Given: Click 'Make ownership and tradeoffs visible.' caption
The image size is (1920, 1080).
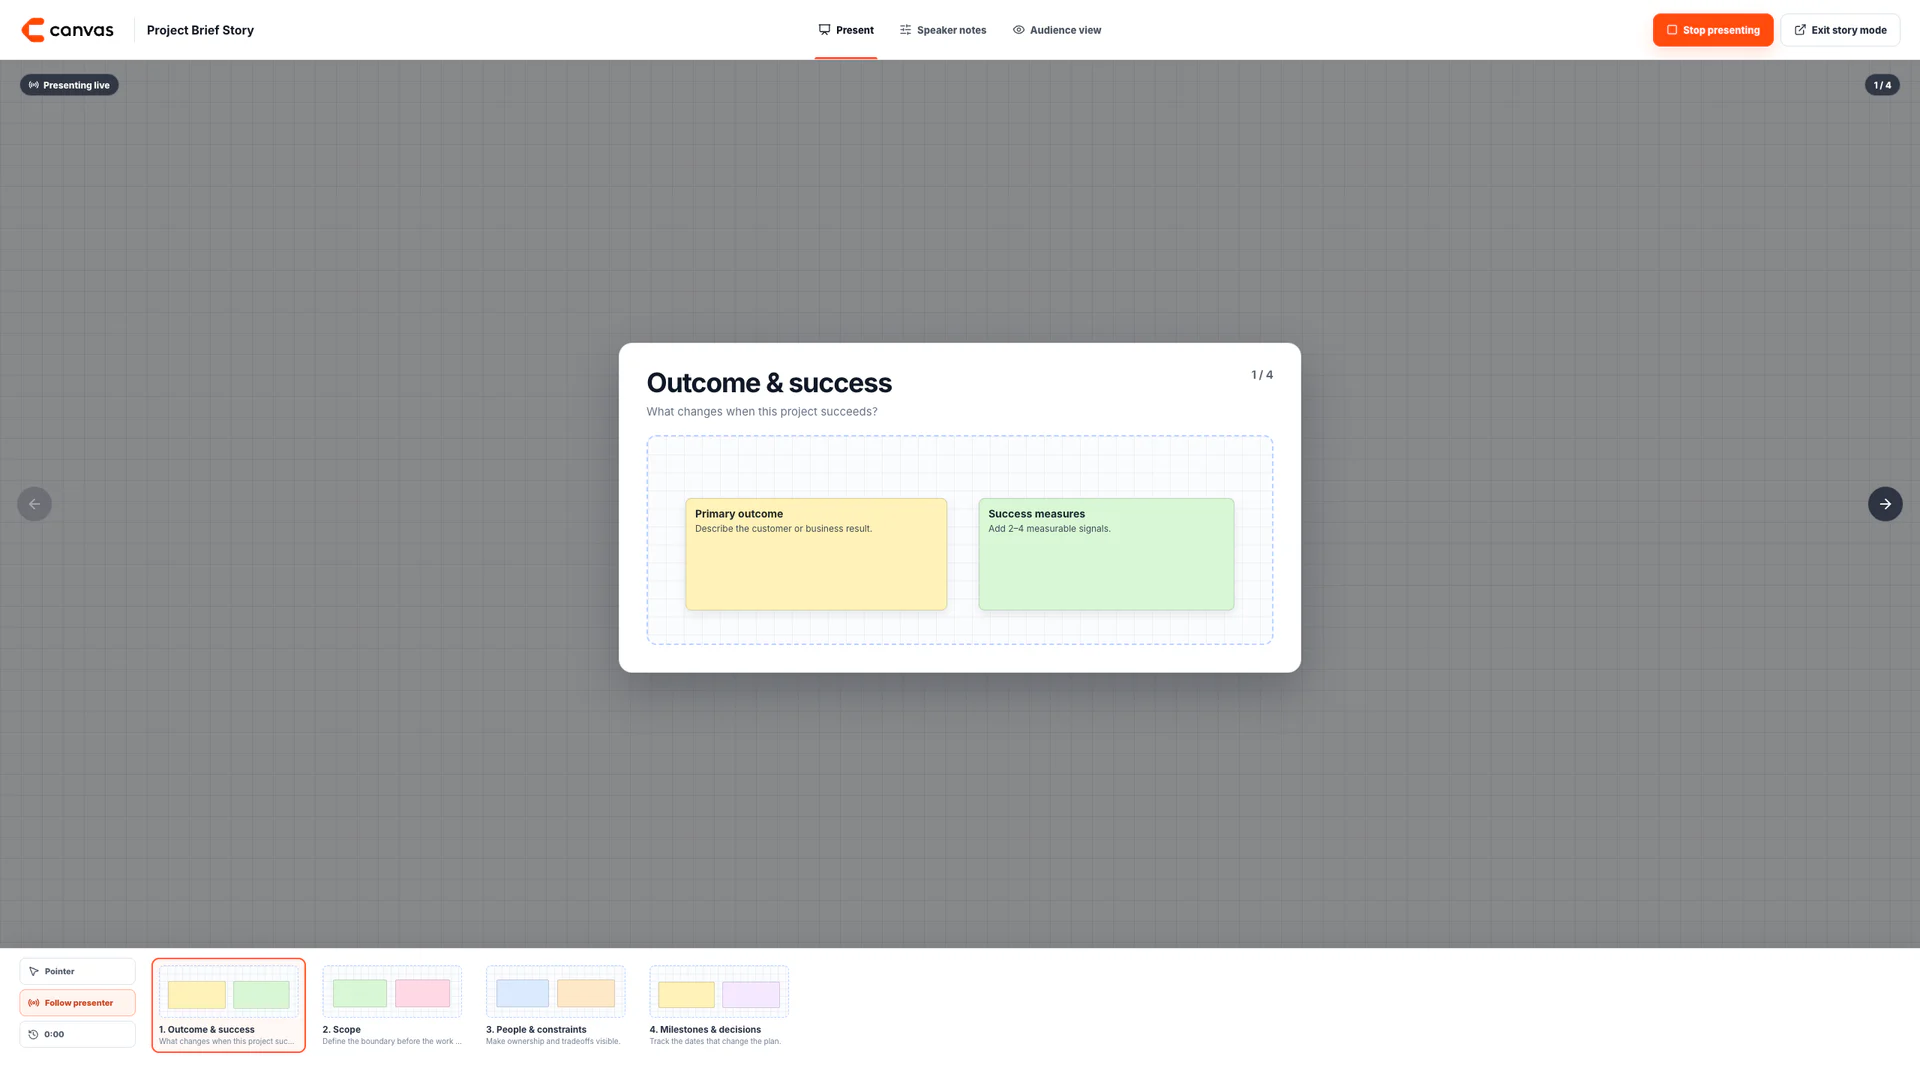Looking at the screenshot, I should (x=553, y=1041).
